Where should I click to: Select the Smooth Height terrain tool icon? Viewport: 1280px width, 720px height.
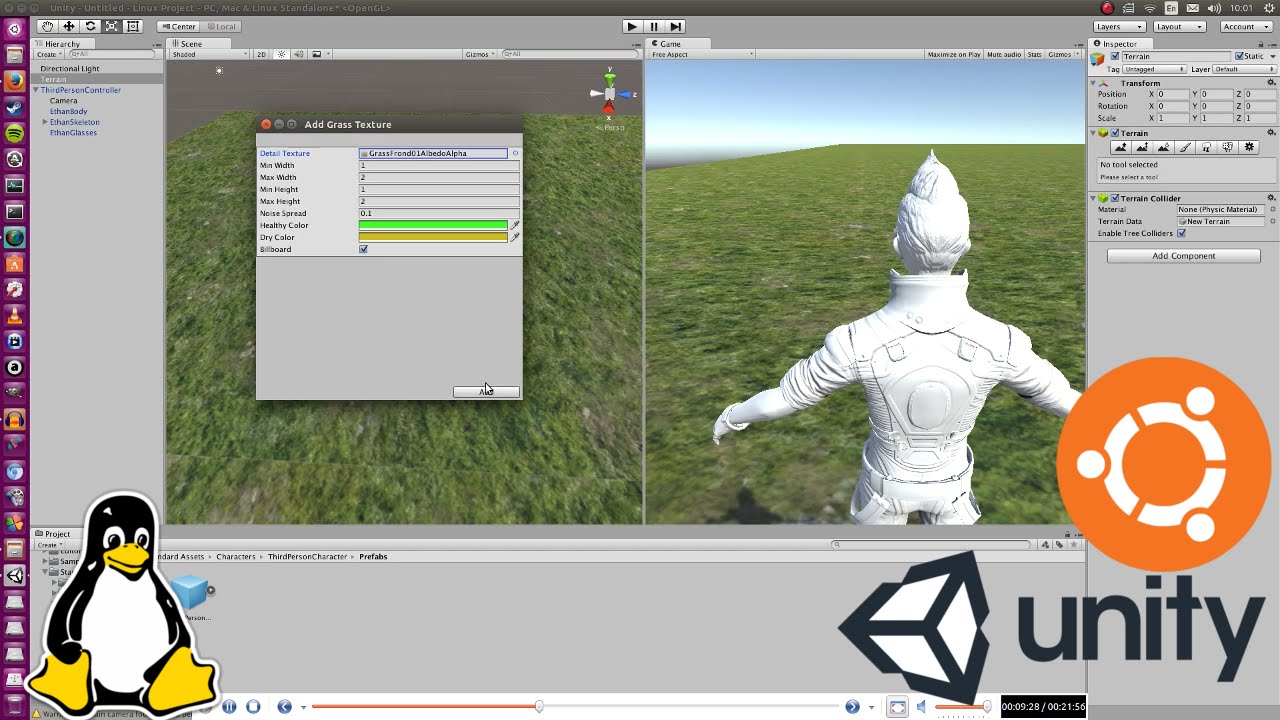coord(1163,147)
